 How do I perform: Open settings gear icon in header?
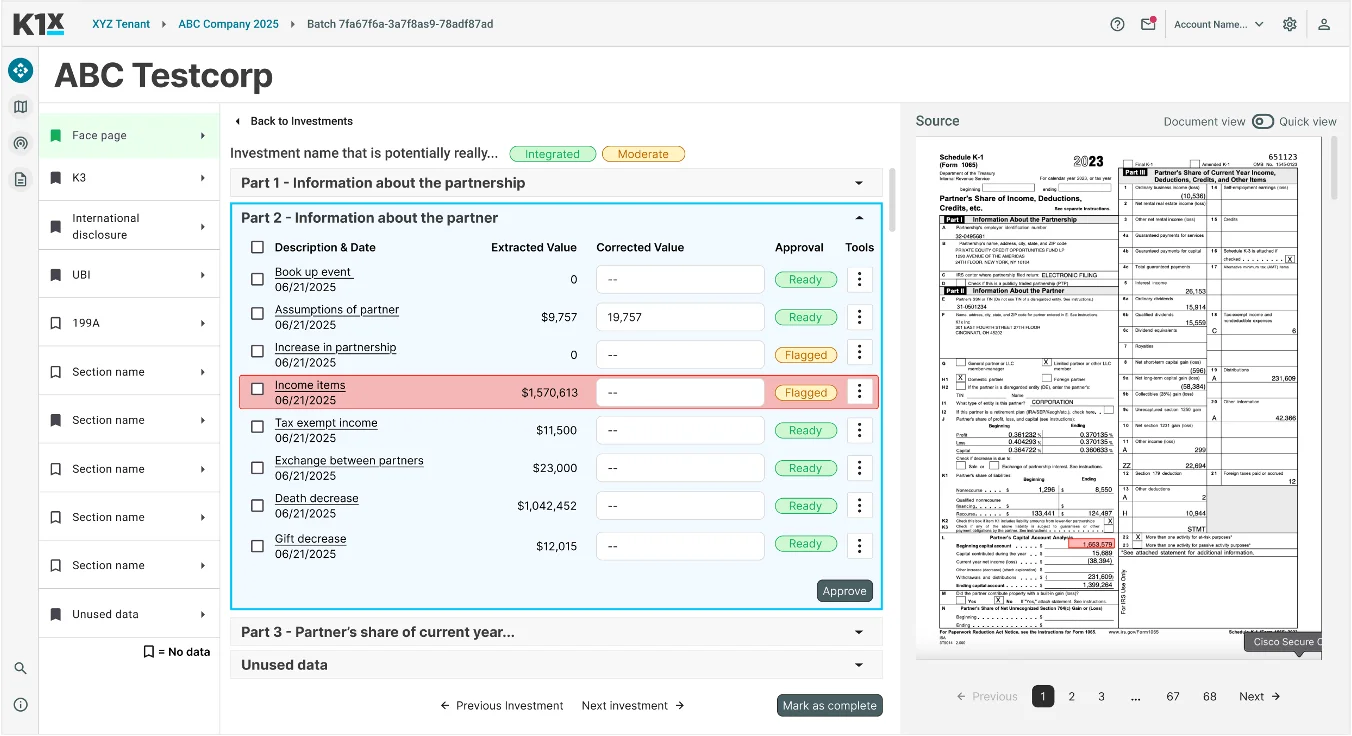[x=1289, y=24]
